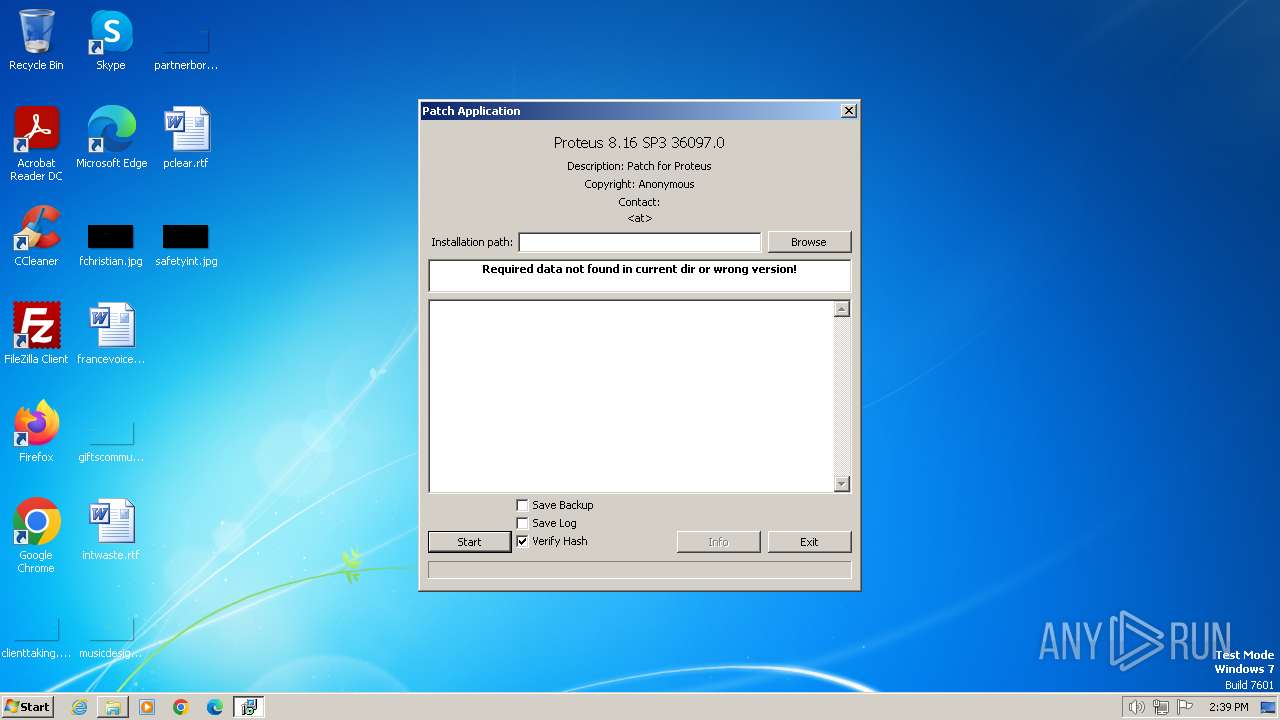1280x720 pixels.
Task: Select the francevoice document icon
Action: pyautogui.click(x=111, y=334)
